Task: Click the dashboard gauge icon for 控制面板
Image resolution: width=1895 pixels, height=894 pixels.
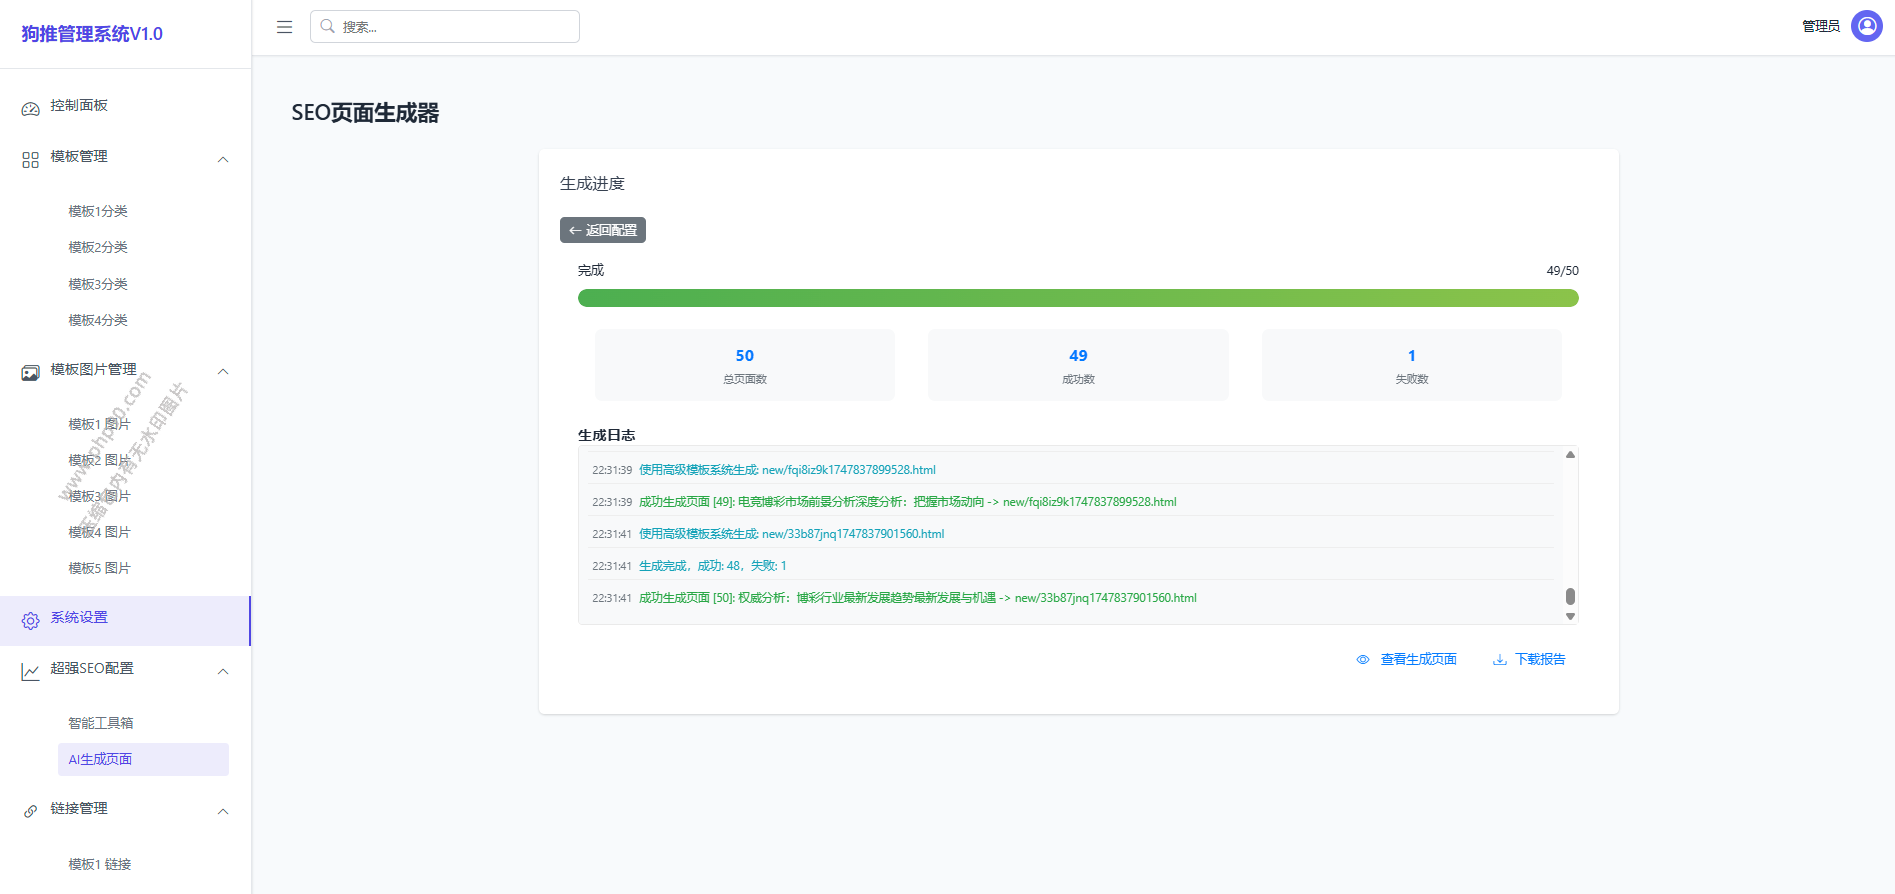Action: [x=31, y=108]
